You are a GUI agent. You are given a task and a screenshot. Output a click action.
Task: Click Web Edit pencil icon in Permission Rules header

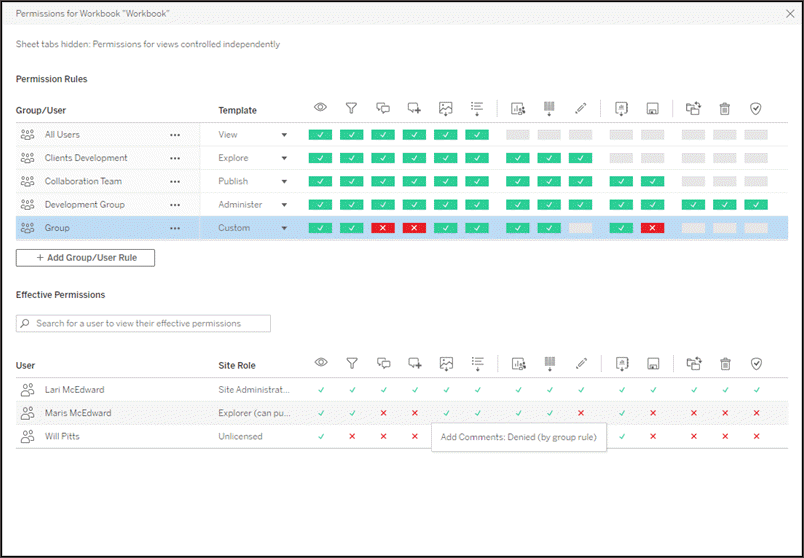[580, 109]
